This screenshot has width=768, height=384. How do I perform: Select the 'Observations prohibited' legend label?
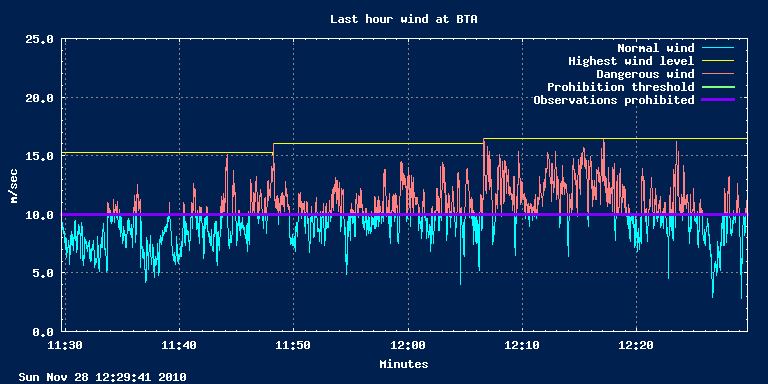click(614, 100)
